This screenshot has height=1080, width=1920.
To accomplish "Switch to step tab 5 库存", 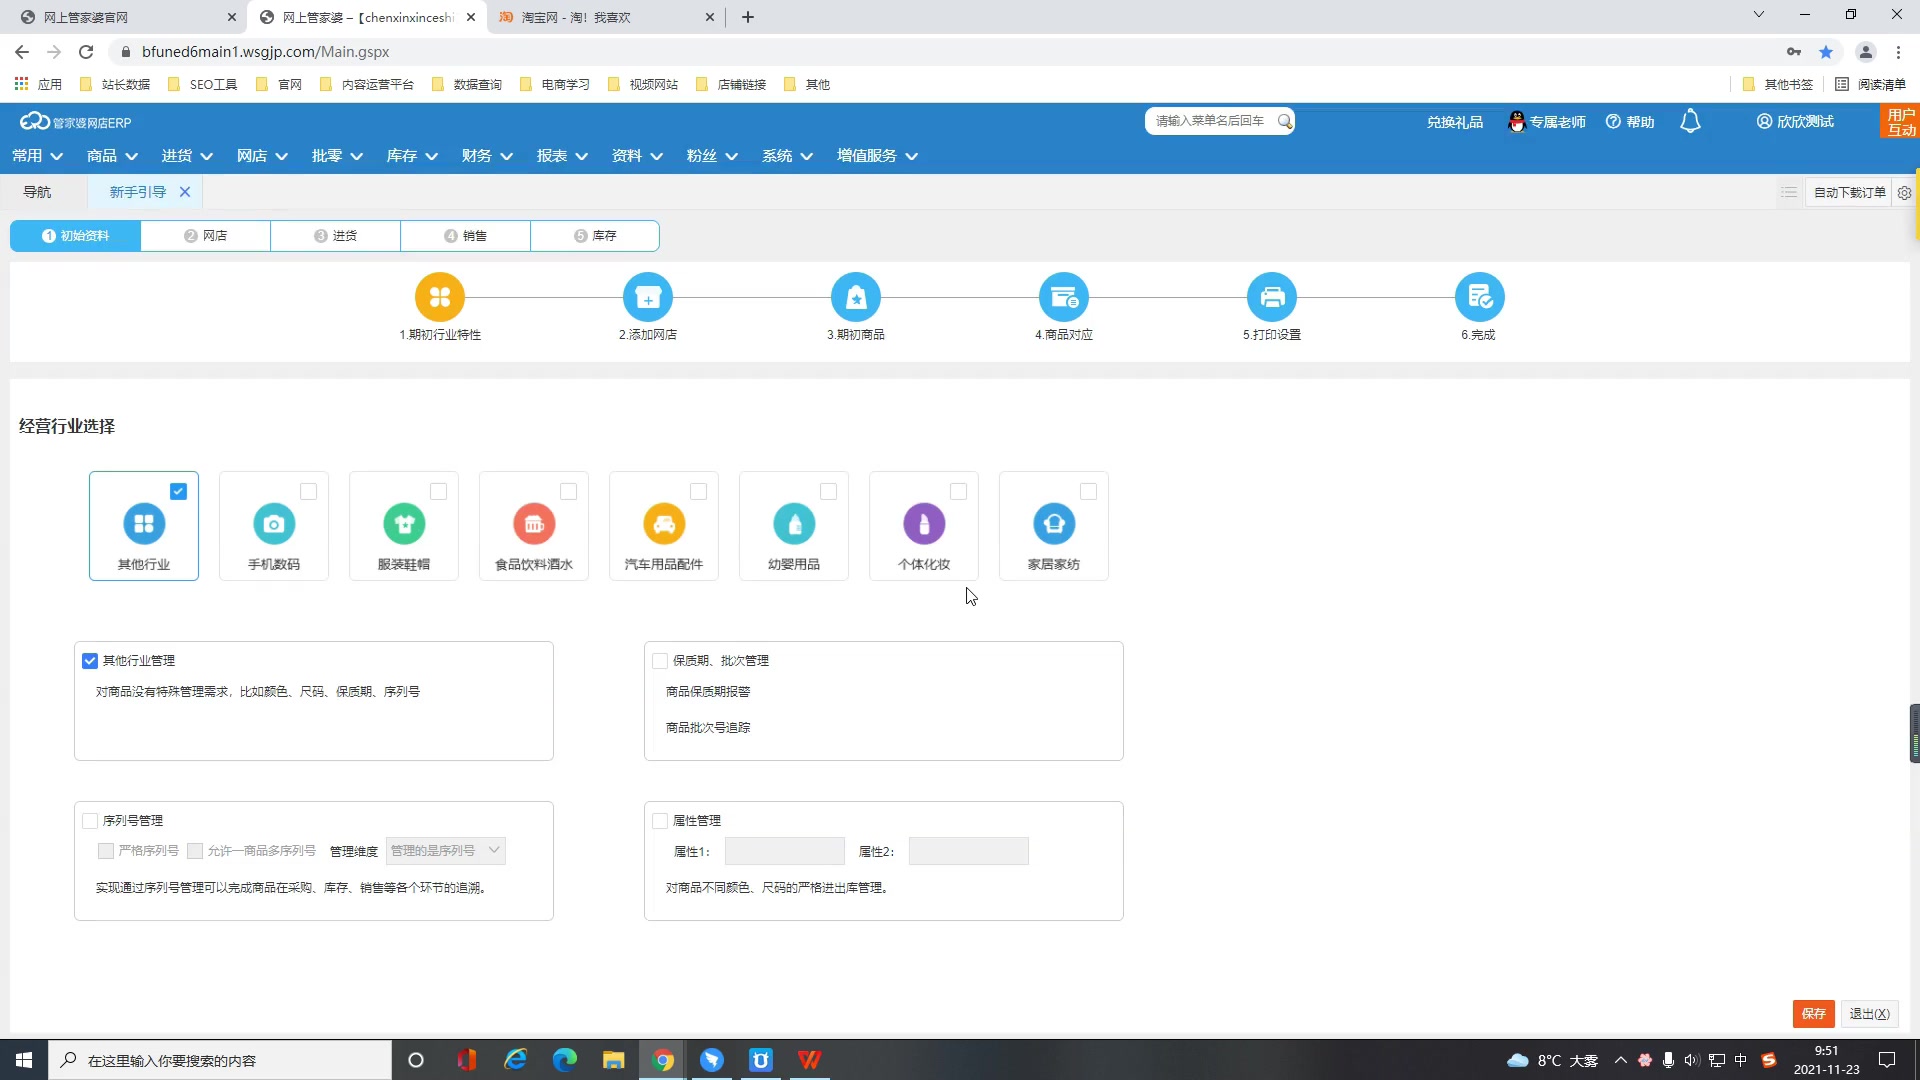I will [595, 236].
